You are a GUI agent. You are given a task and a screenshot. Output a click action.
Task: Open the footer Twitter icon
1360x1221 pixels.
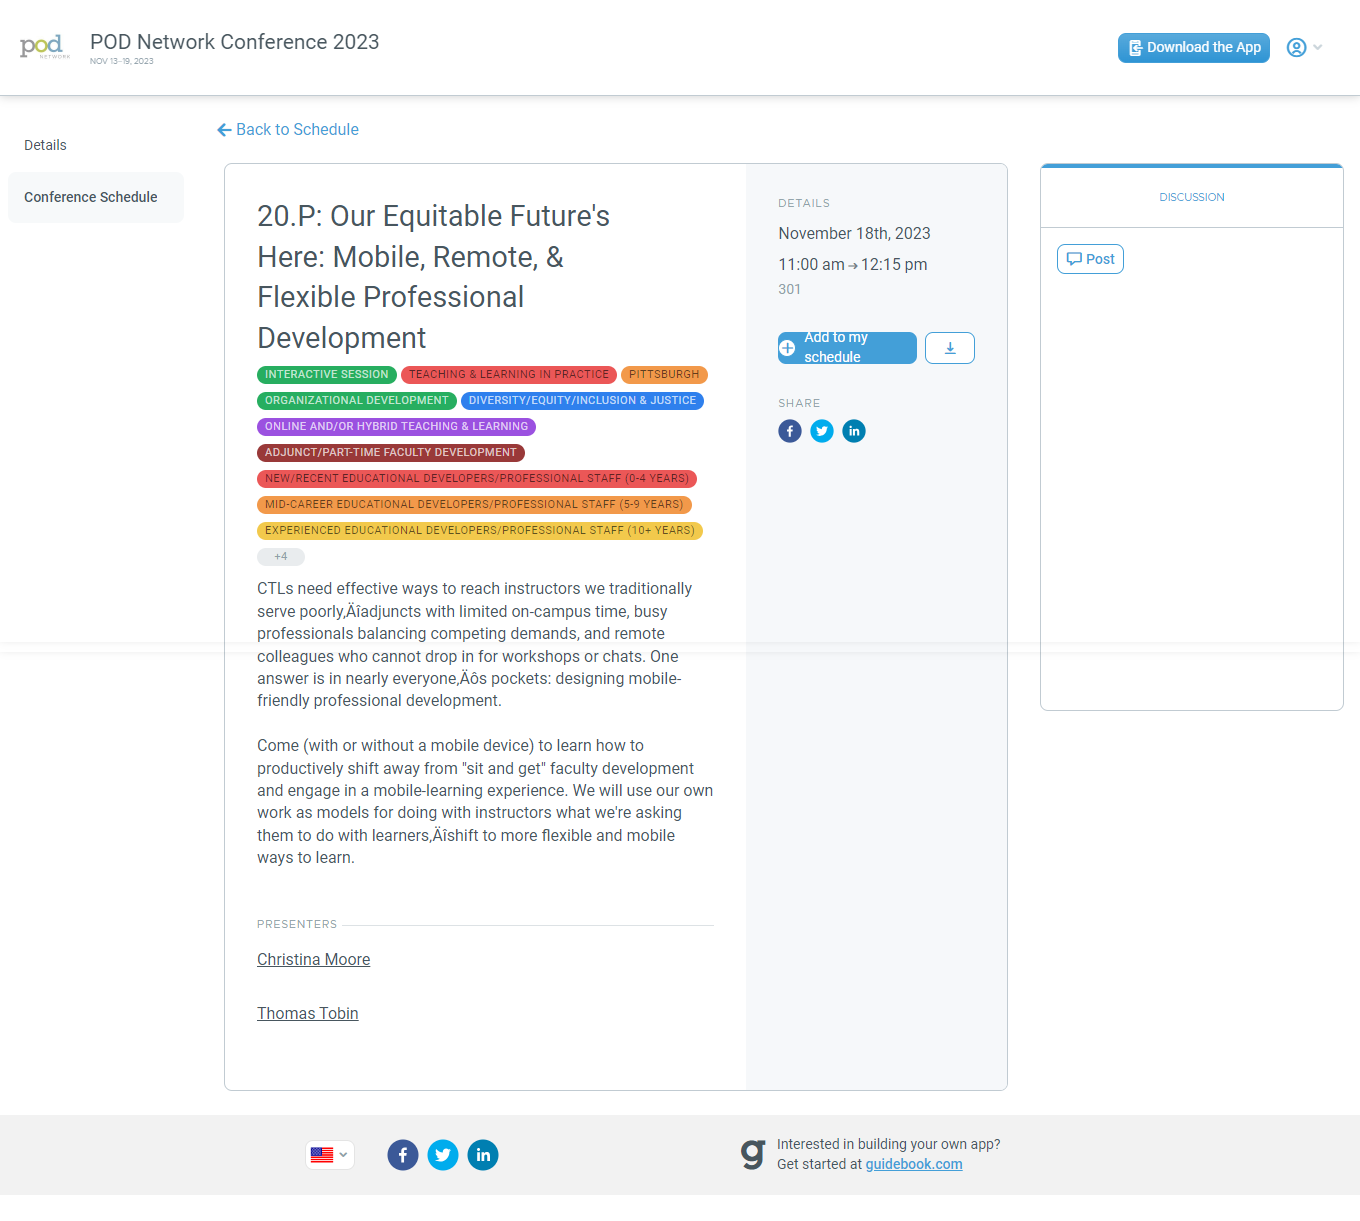click(443, 1155)
